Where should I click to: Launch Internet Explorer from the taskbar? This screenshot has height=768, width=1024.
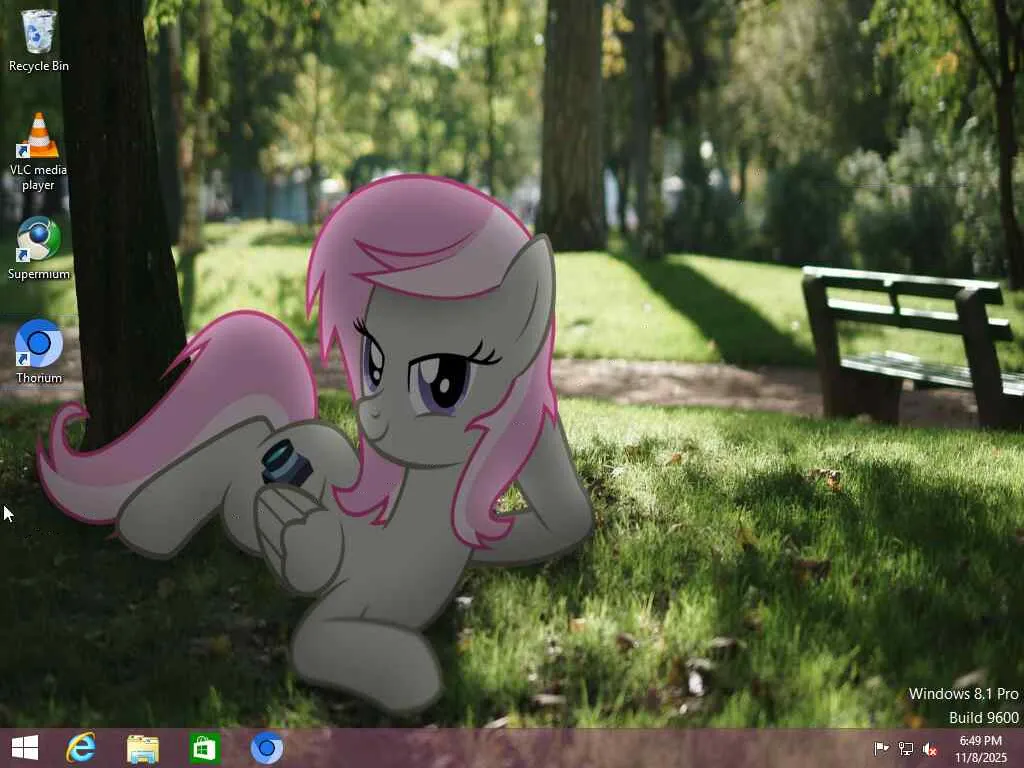click(x=81, y=748)
